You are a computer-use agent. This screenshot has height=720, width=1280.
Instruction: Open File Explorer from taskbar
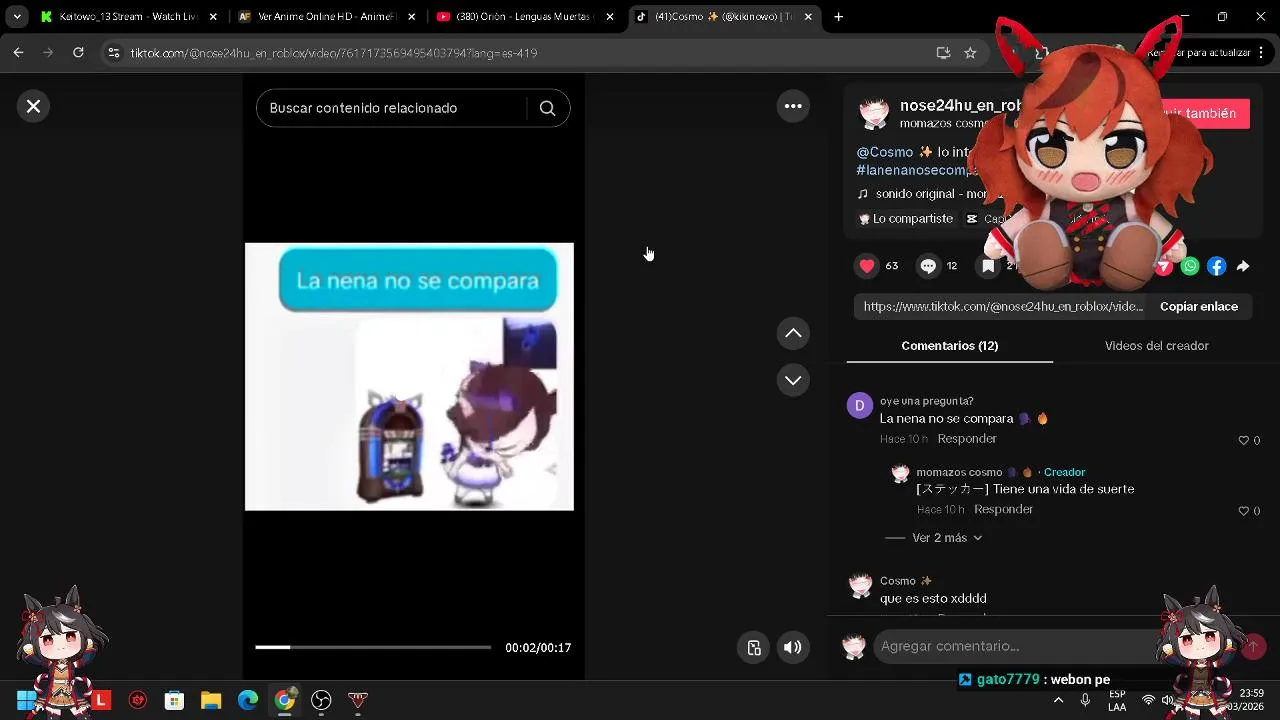coord(211,701)
